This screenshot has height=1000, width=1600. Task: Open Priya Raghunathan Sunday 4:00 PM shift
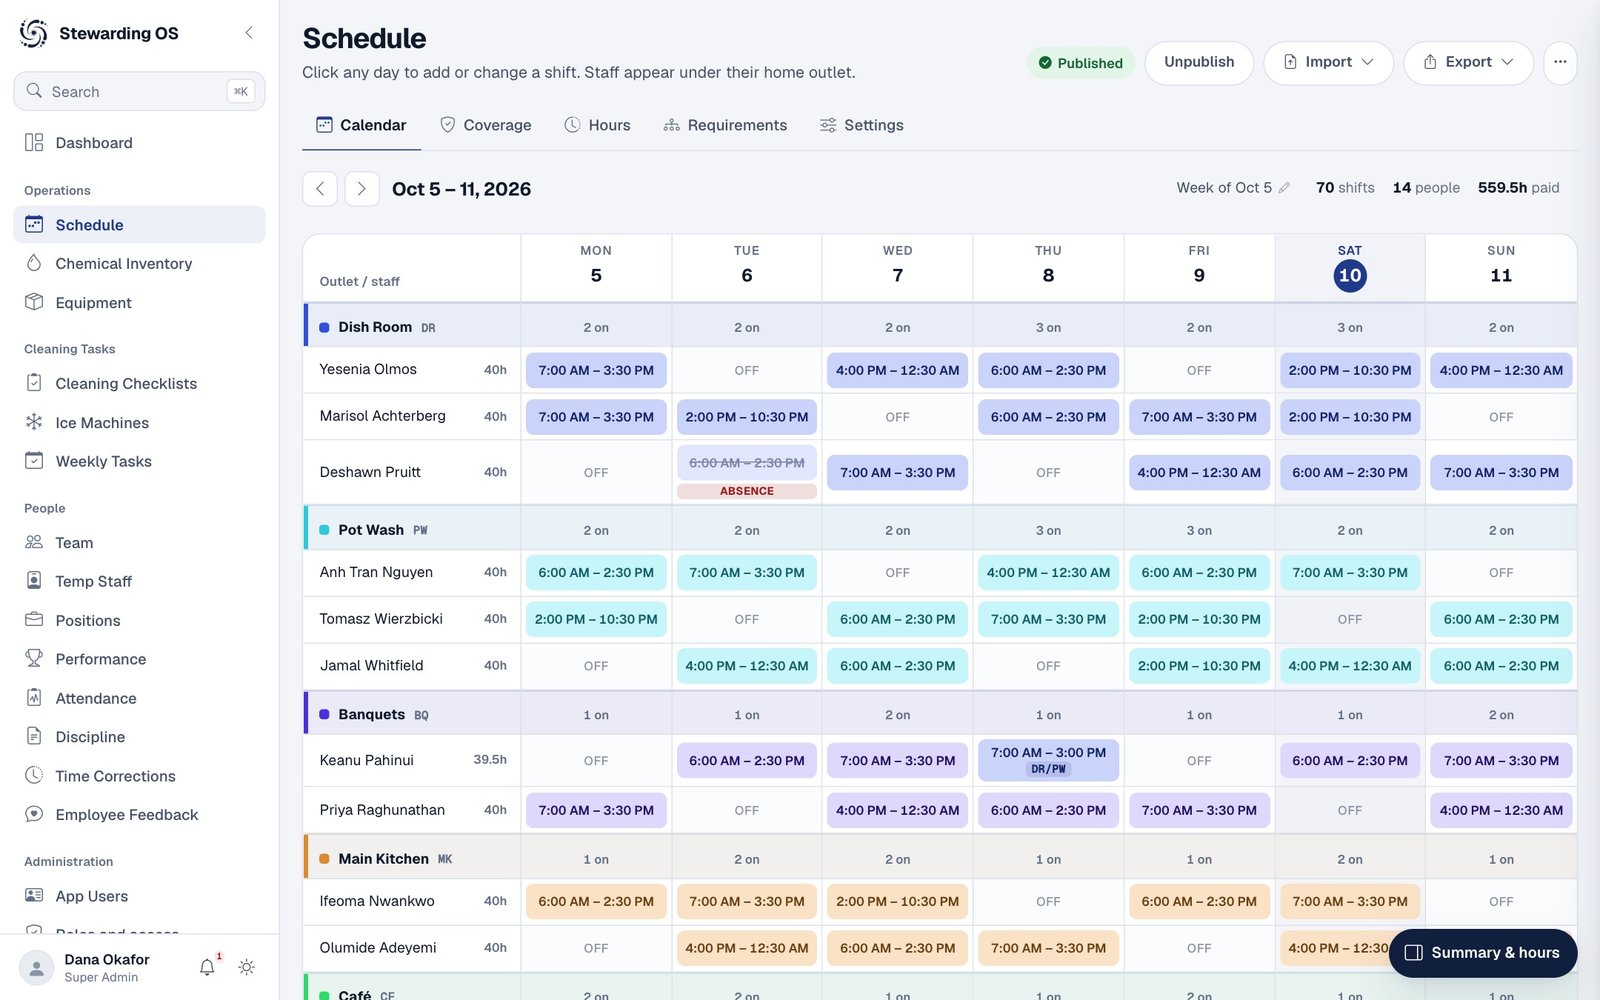1501,810
